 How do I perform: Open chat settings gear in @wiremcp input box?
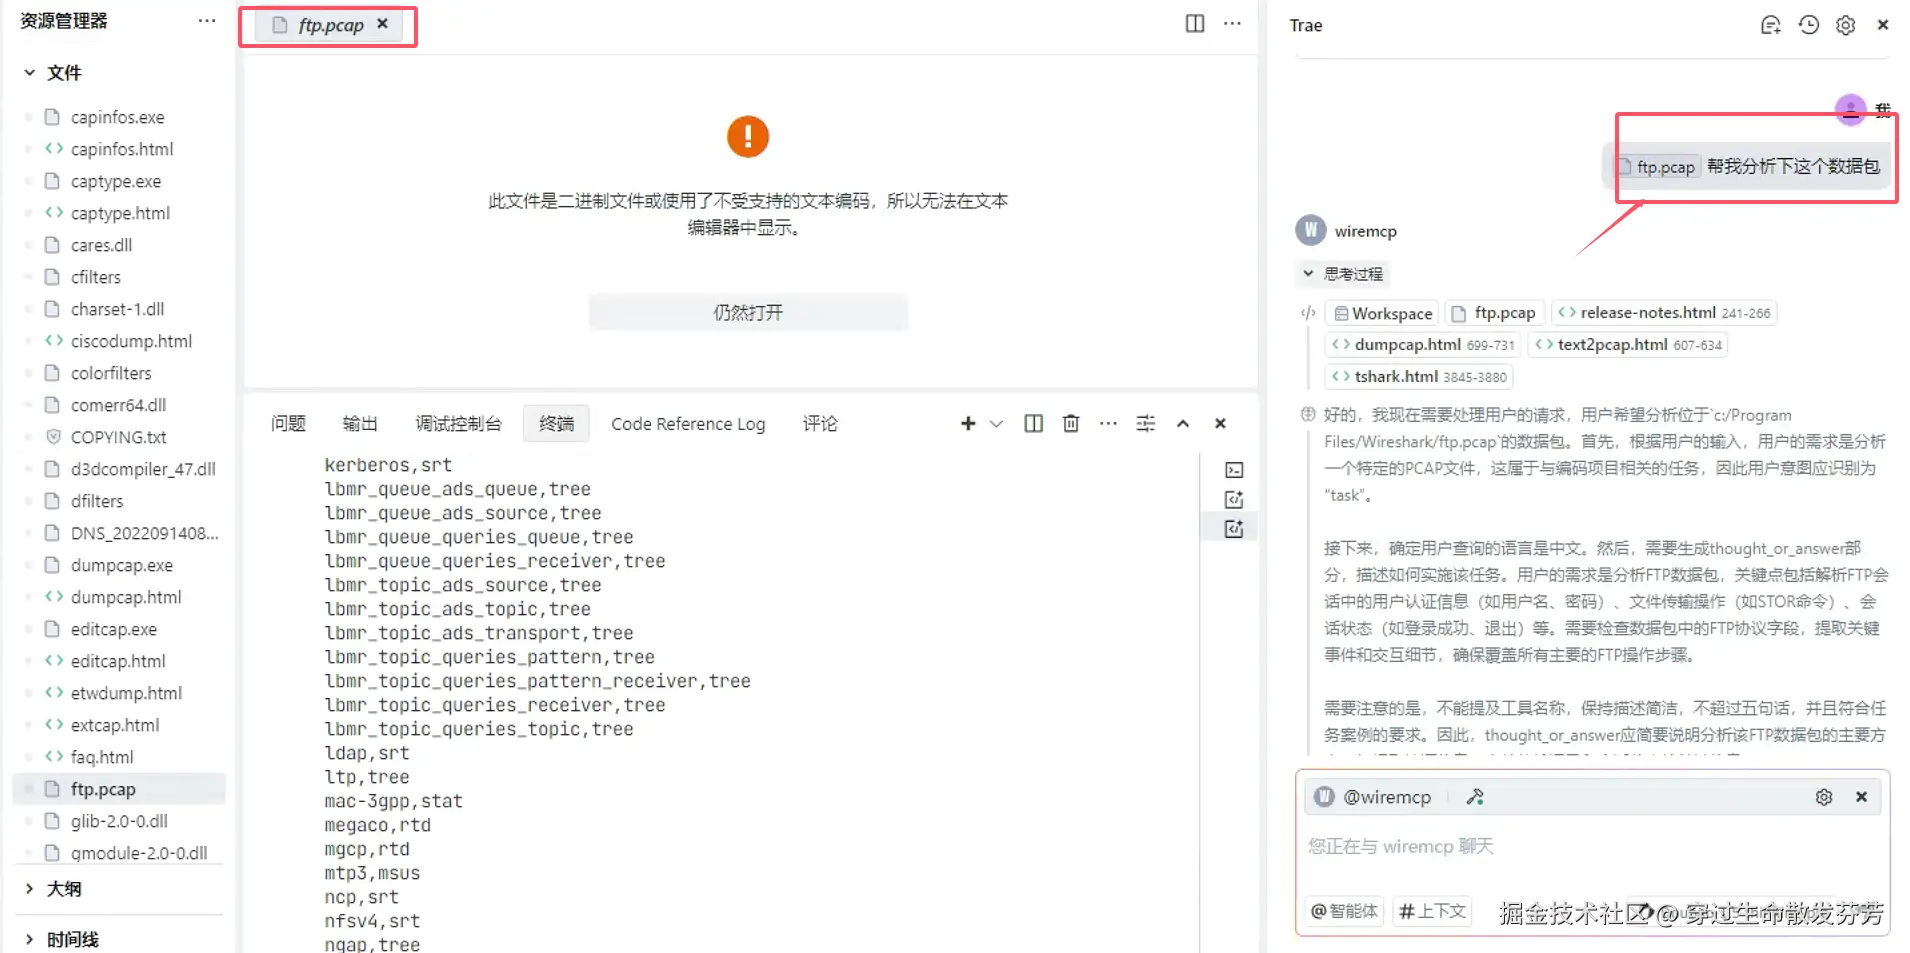click(1823, 796)
